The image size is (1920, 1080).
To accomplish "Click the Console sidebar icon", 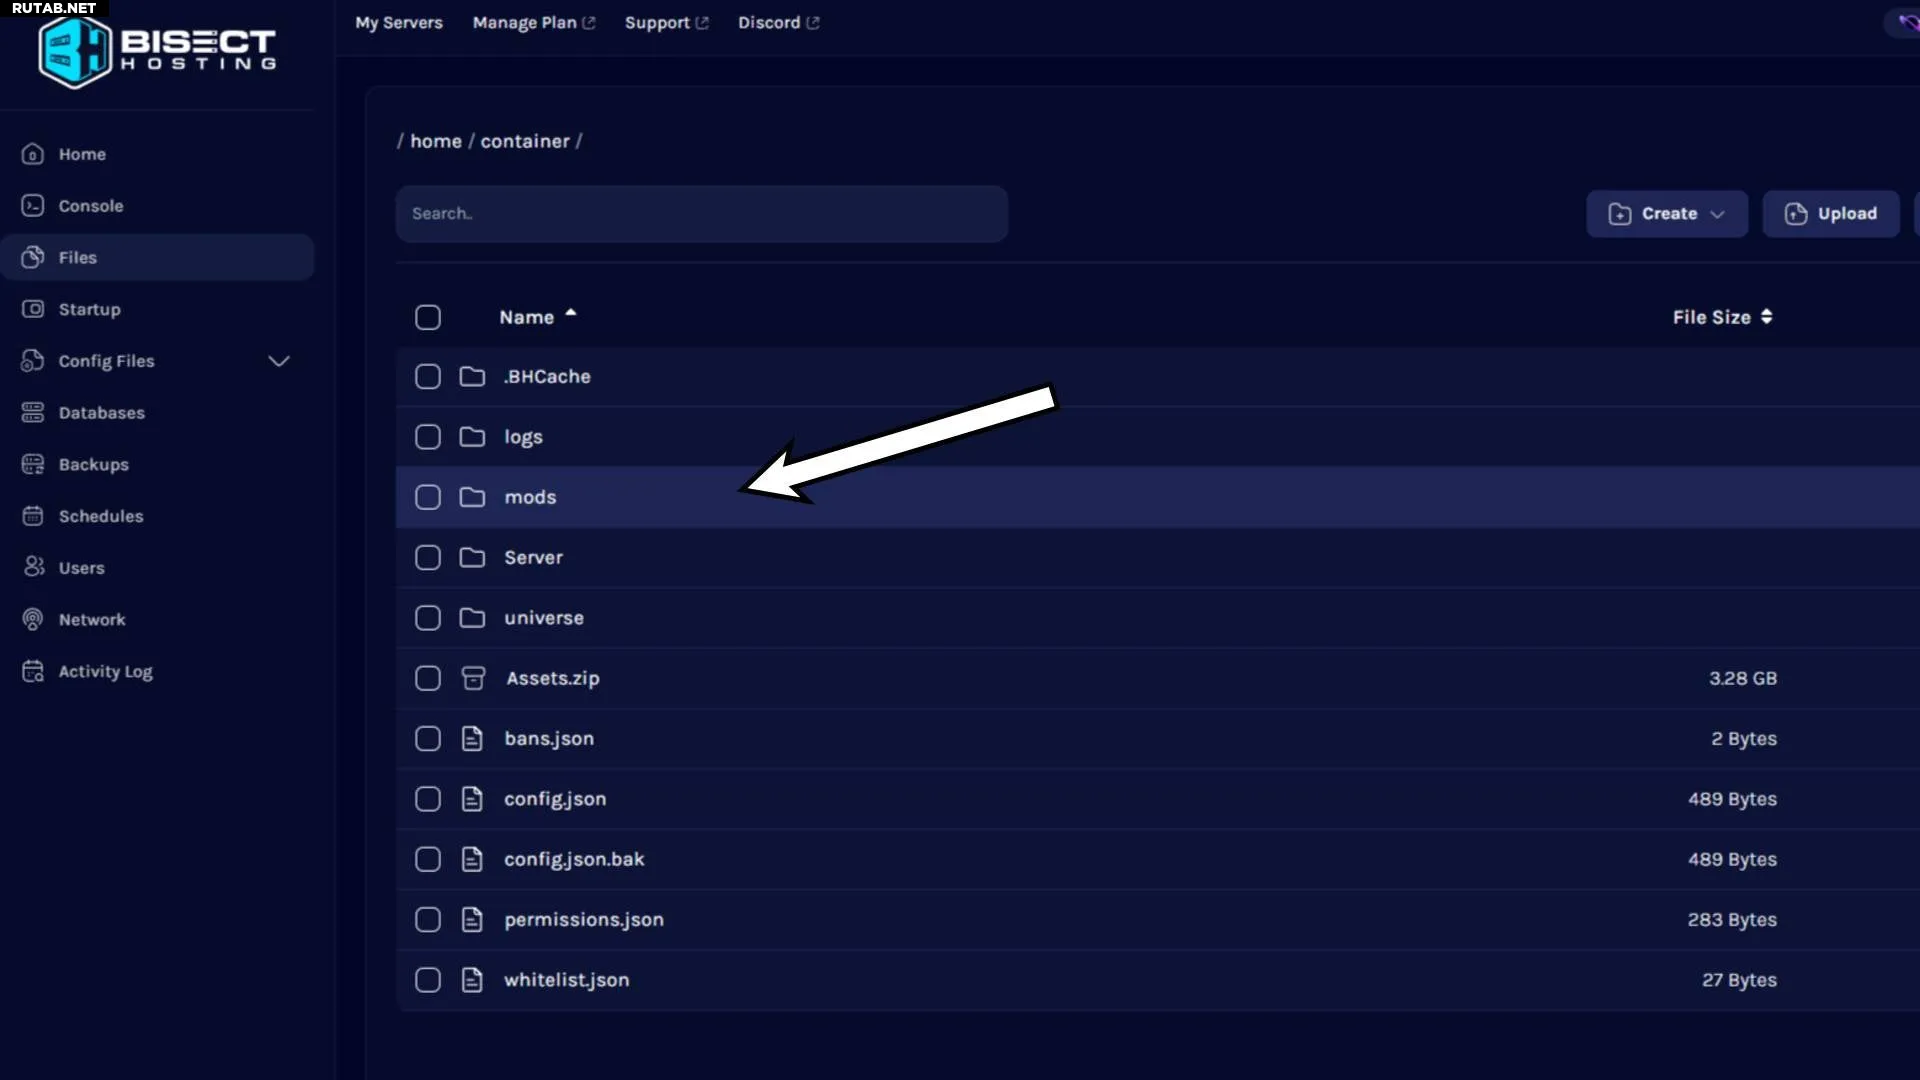I will click(x=33, y=205).
